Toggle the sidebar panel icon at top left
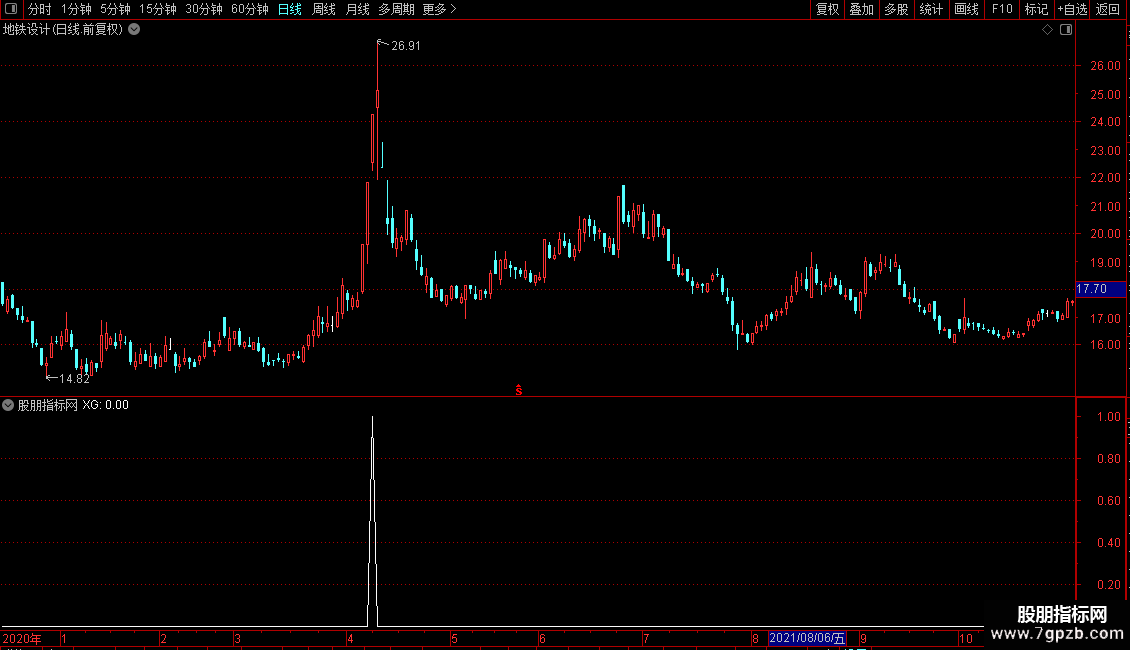1130x650 pixels. (11, 9)
